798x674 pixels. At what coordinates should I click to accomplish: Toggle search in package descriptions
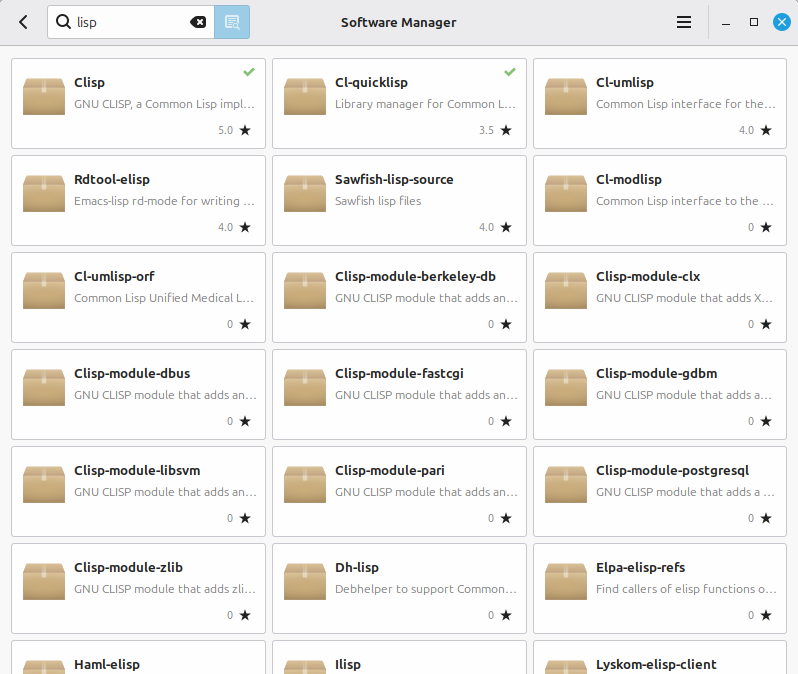232,22
